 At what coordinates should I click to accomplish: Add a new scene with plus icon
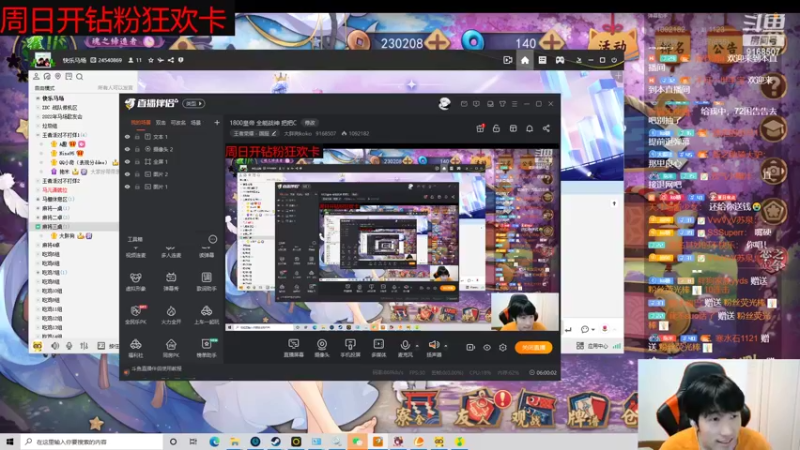tap(217, 122)
